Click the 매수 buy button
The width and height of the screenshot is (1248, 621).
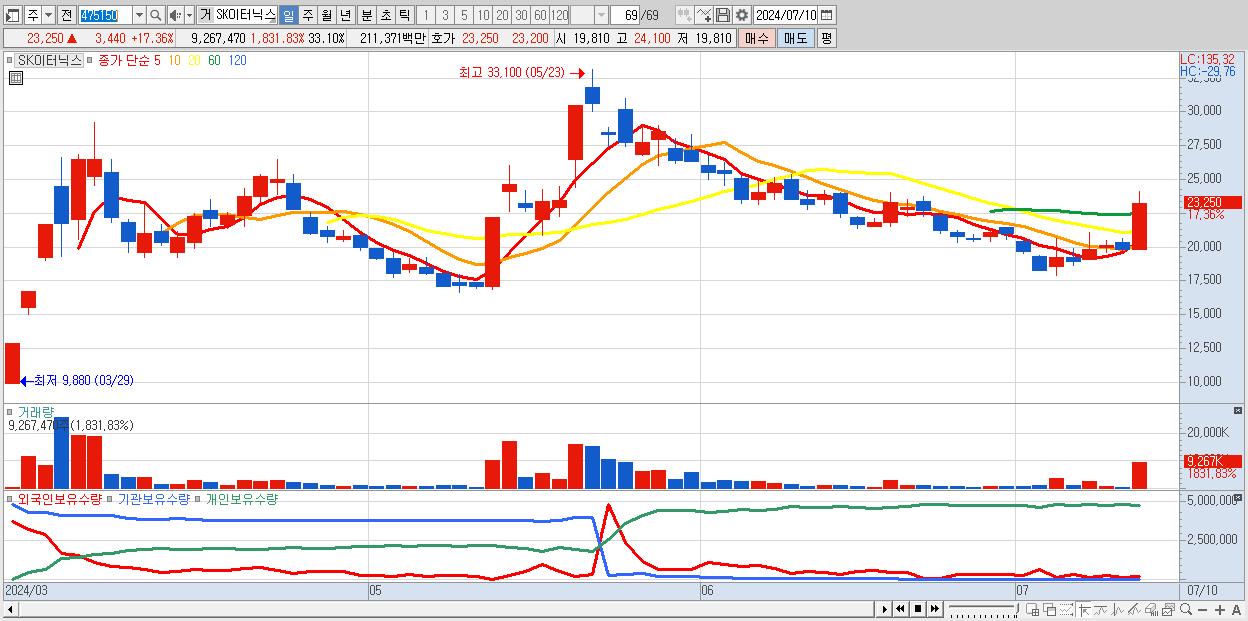[x=756, y=38]
